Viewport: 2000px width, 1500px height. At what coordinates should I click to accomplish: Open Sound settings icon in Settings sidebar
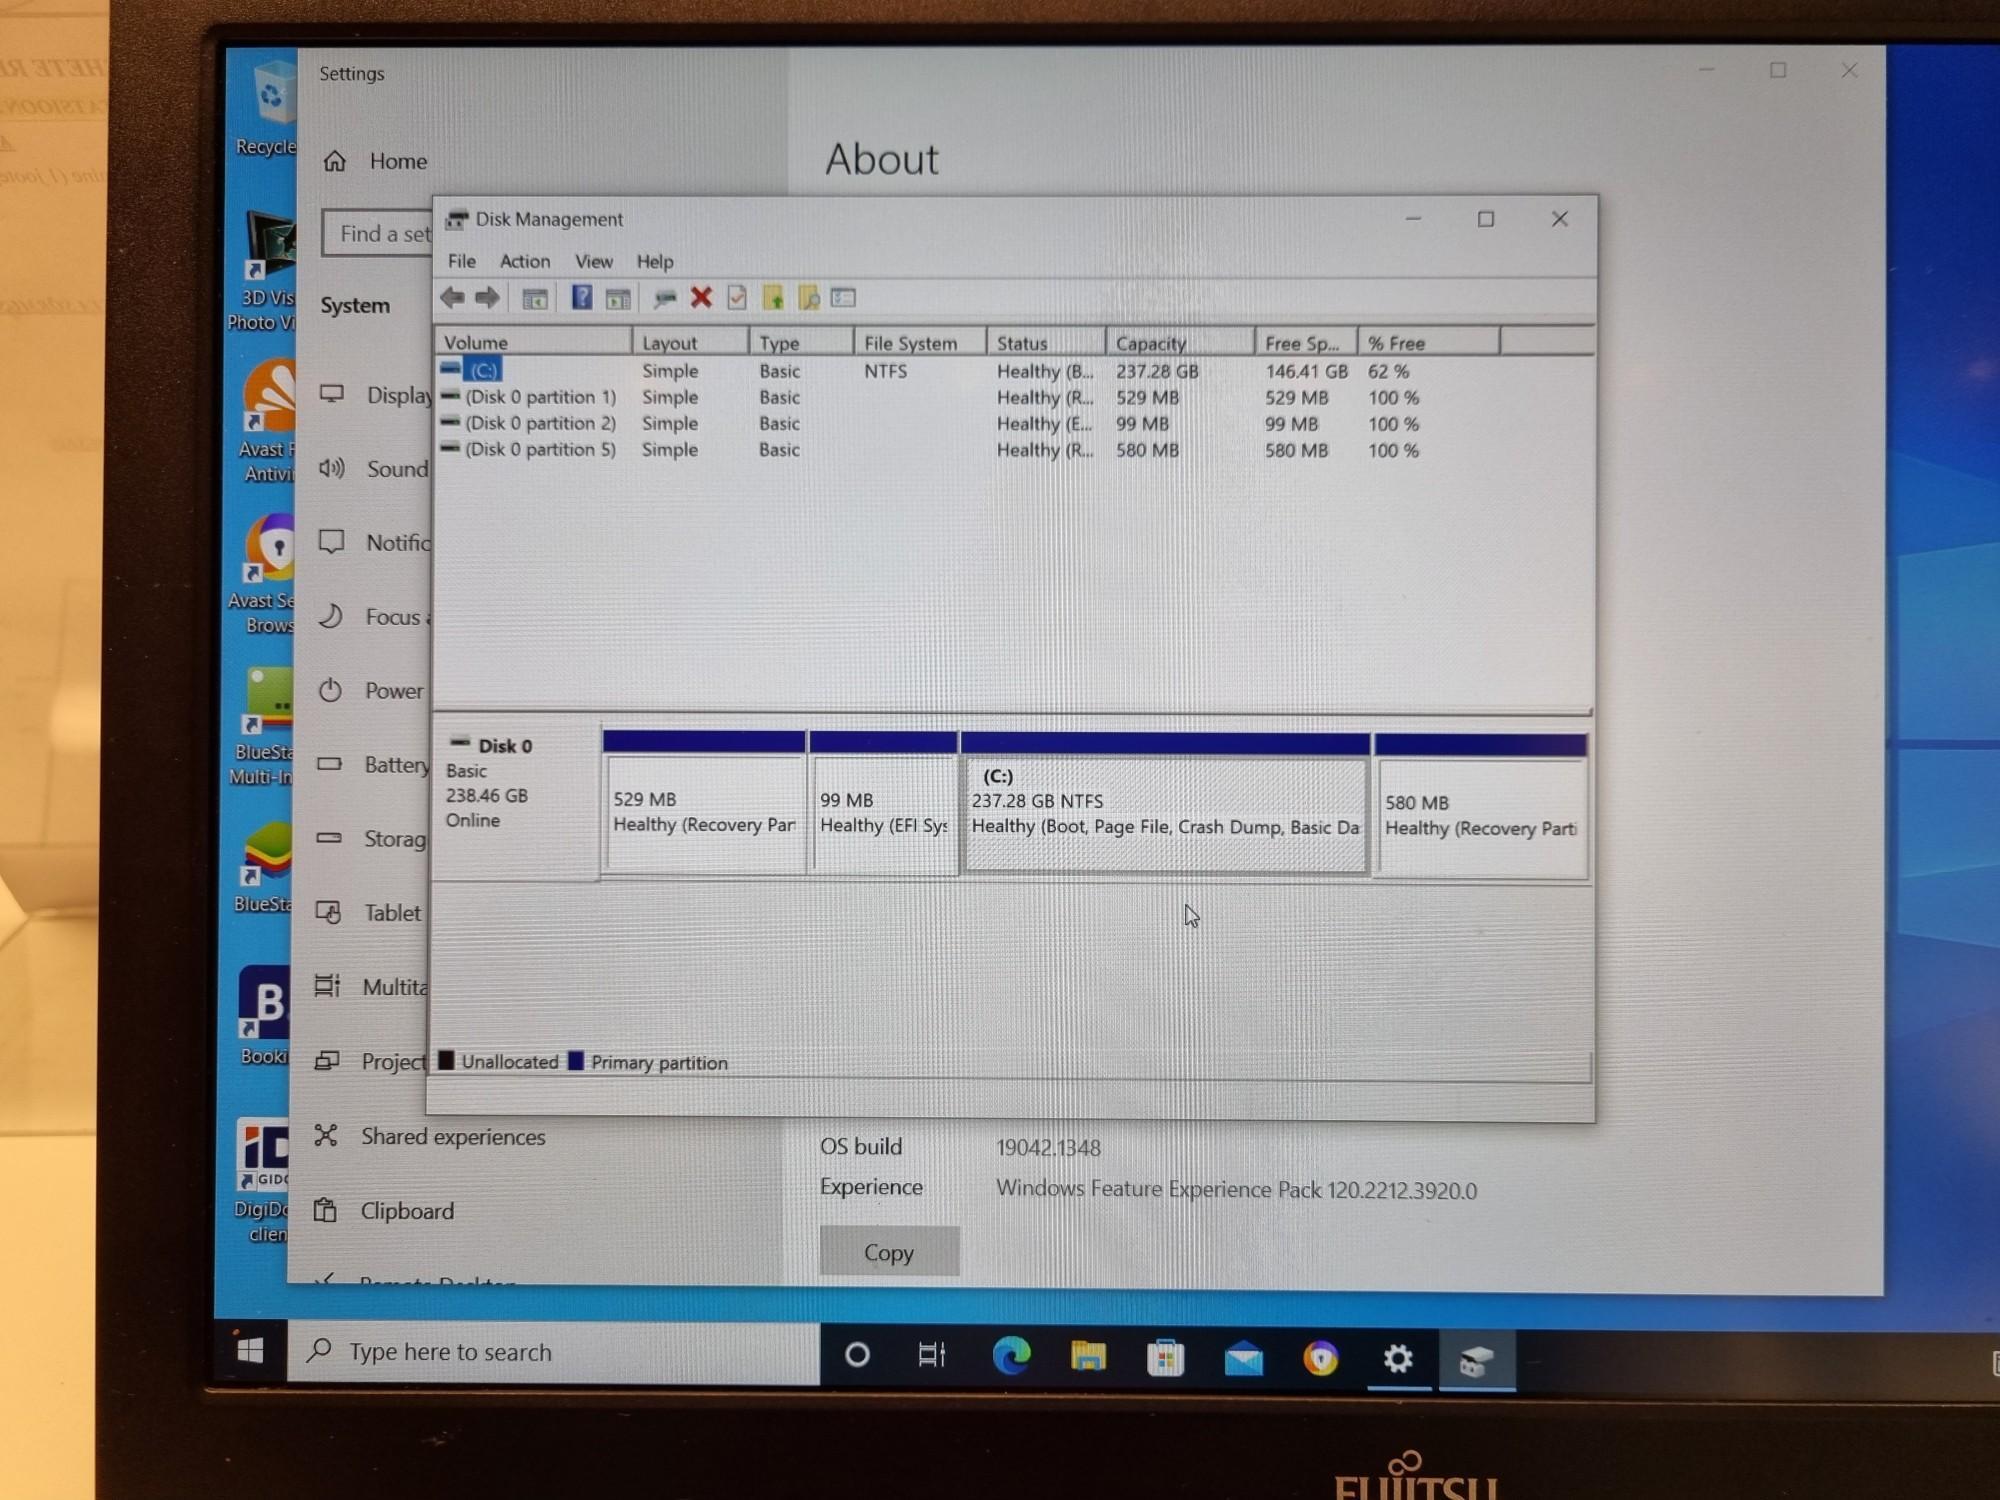(331, 468)
